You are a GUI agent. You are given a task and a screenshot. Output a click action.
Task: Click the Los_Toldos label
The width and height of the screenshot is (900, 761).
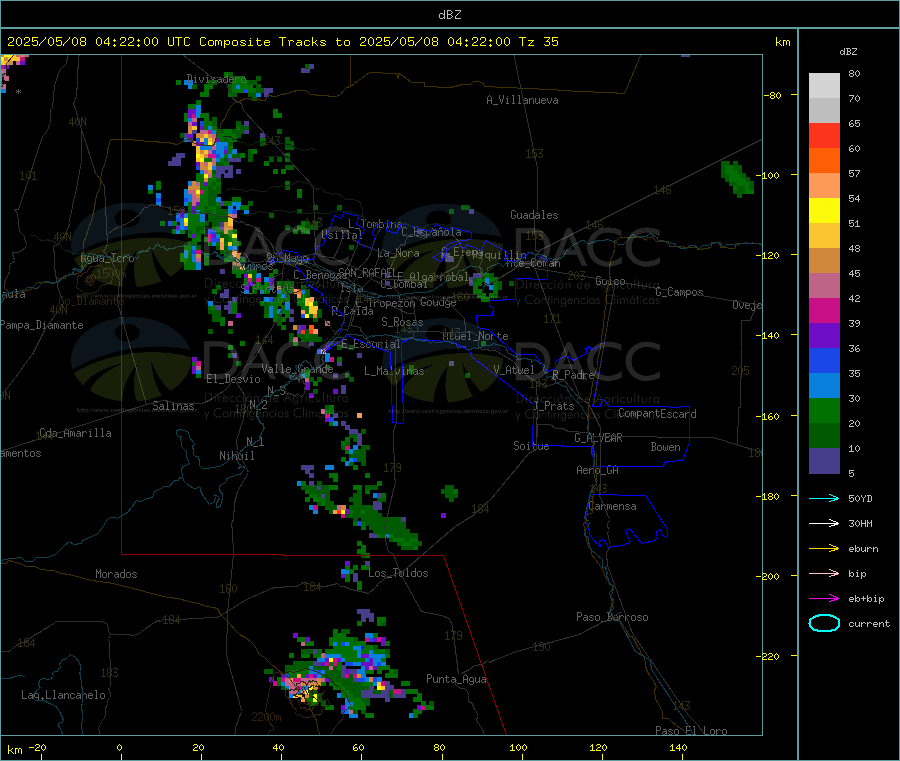pyautogui.click(x=398, y=573)
